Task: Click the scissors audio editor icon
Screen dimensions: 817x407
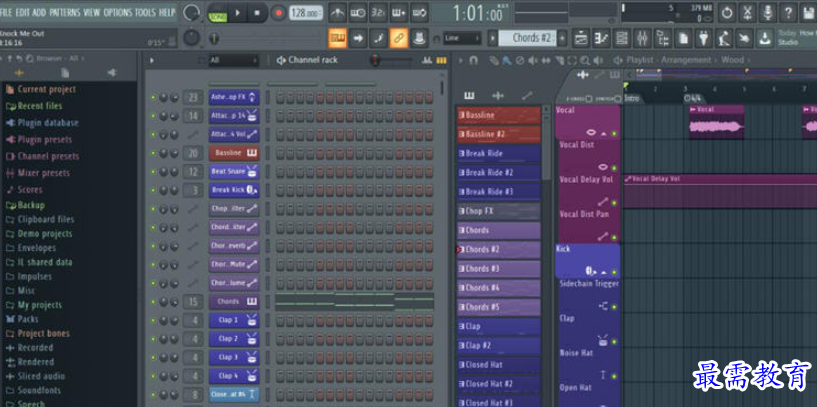Action: tap(747, 13)
